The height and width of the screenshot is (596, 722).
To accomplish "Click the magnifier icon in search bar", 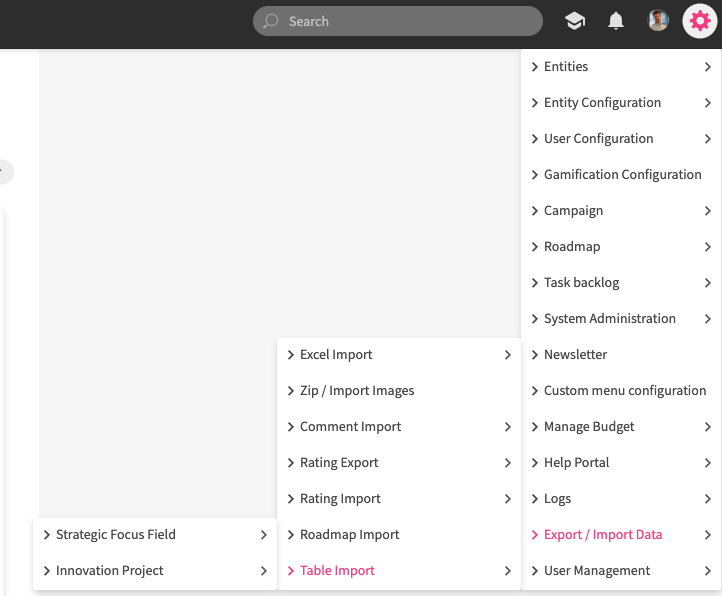I will 271,21.
